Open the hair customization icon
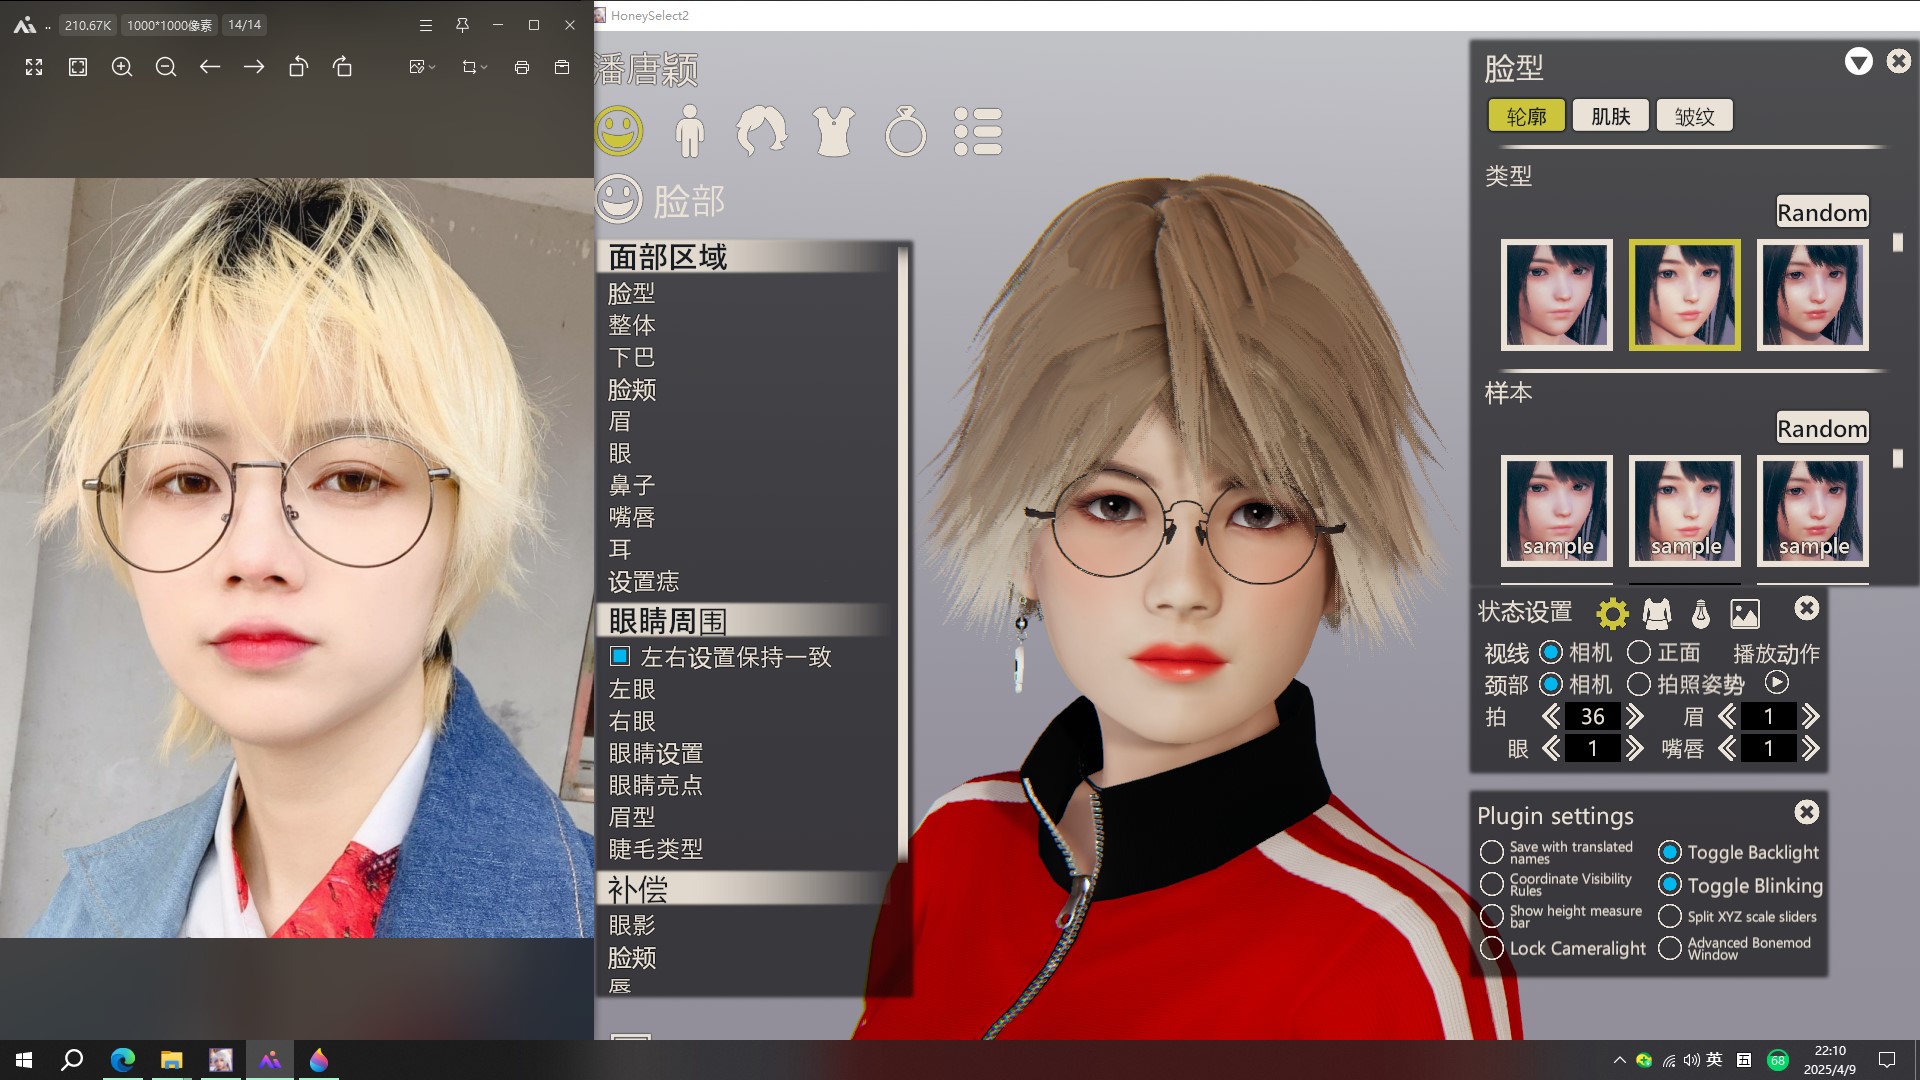Viewport: 1920px width, 1080px height. pos(761,131)
